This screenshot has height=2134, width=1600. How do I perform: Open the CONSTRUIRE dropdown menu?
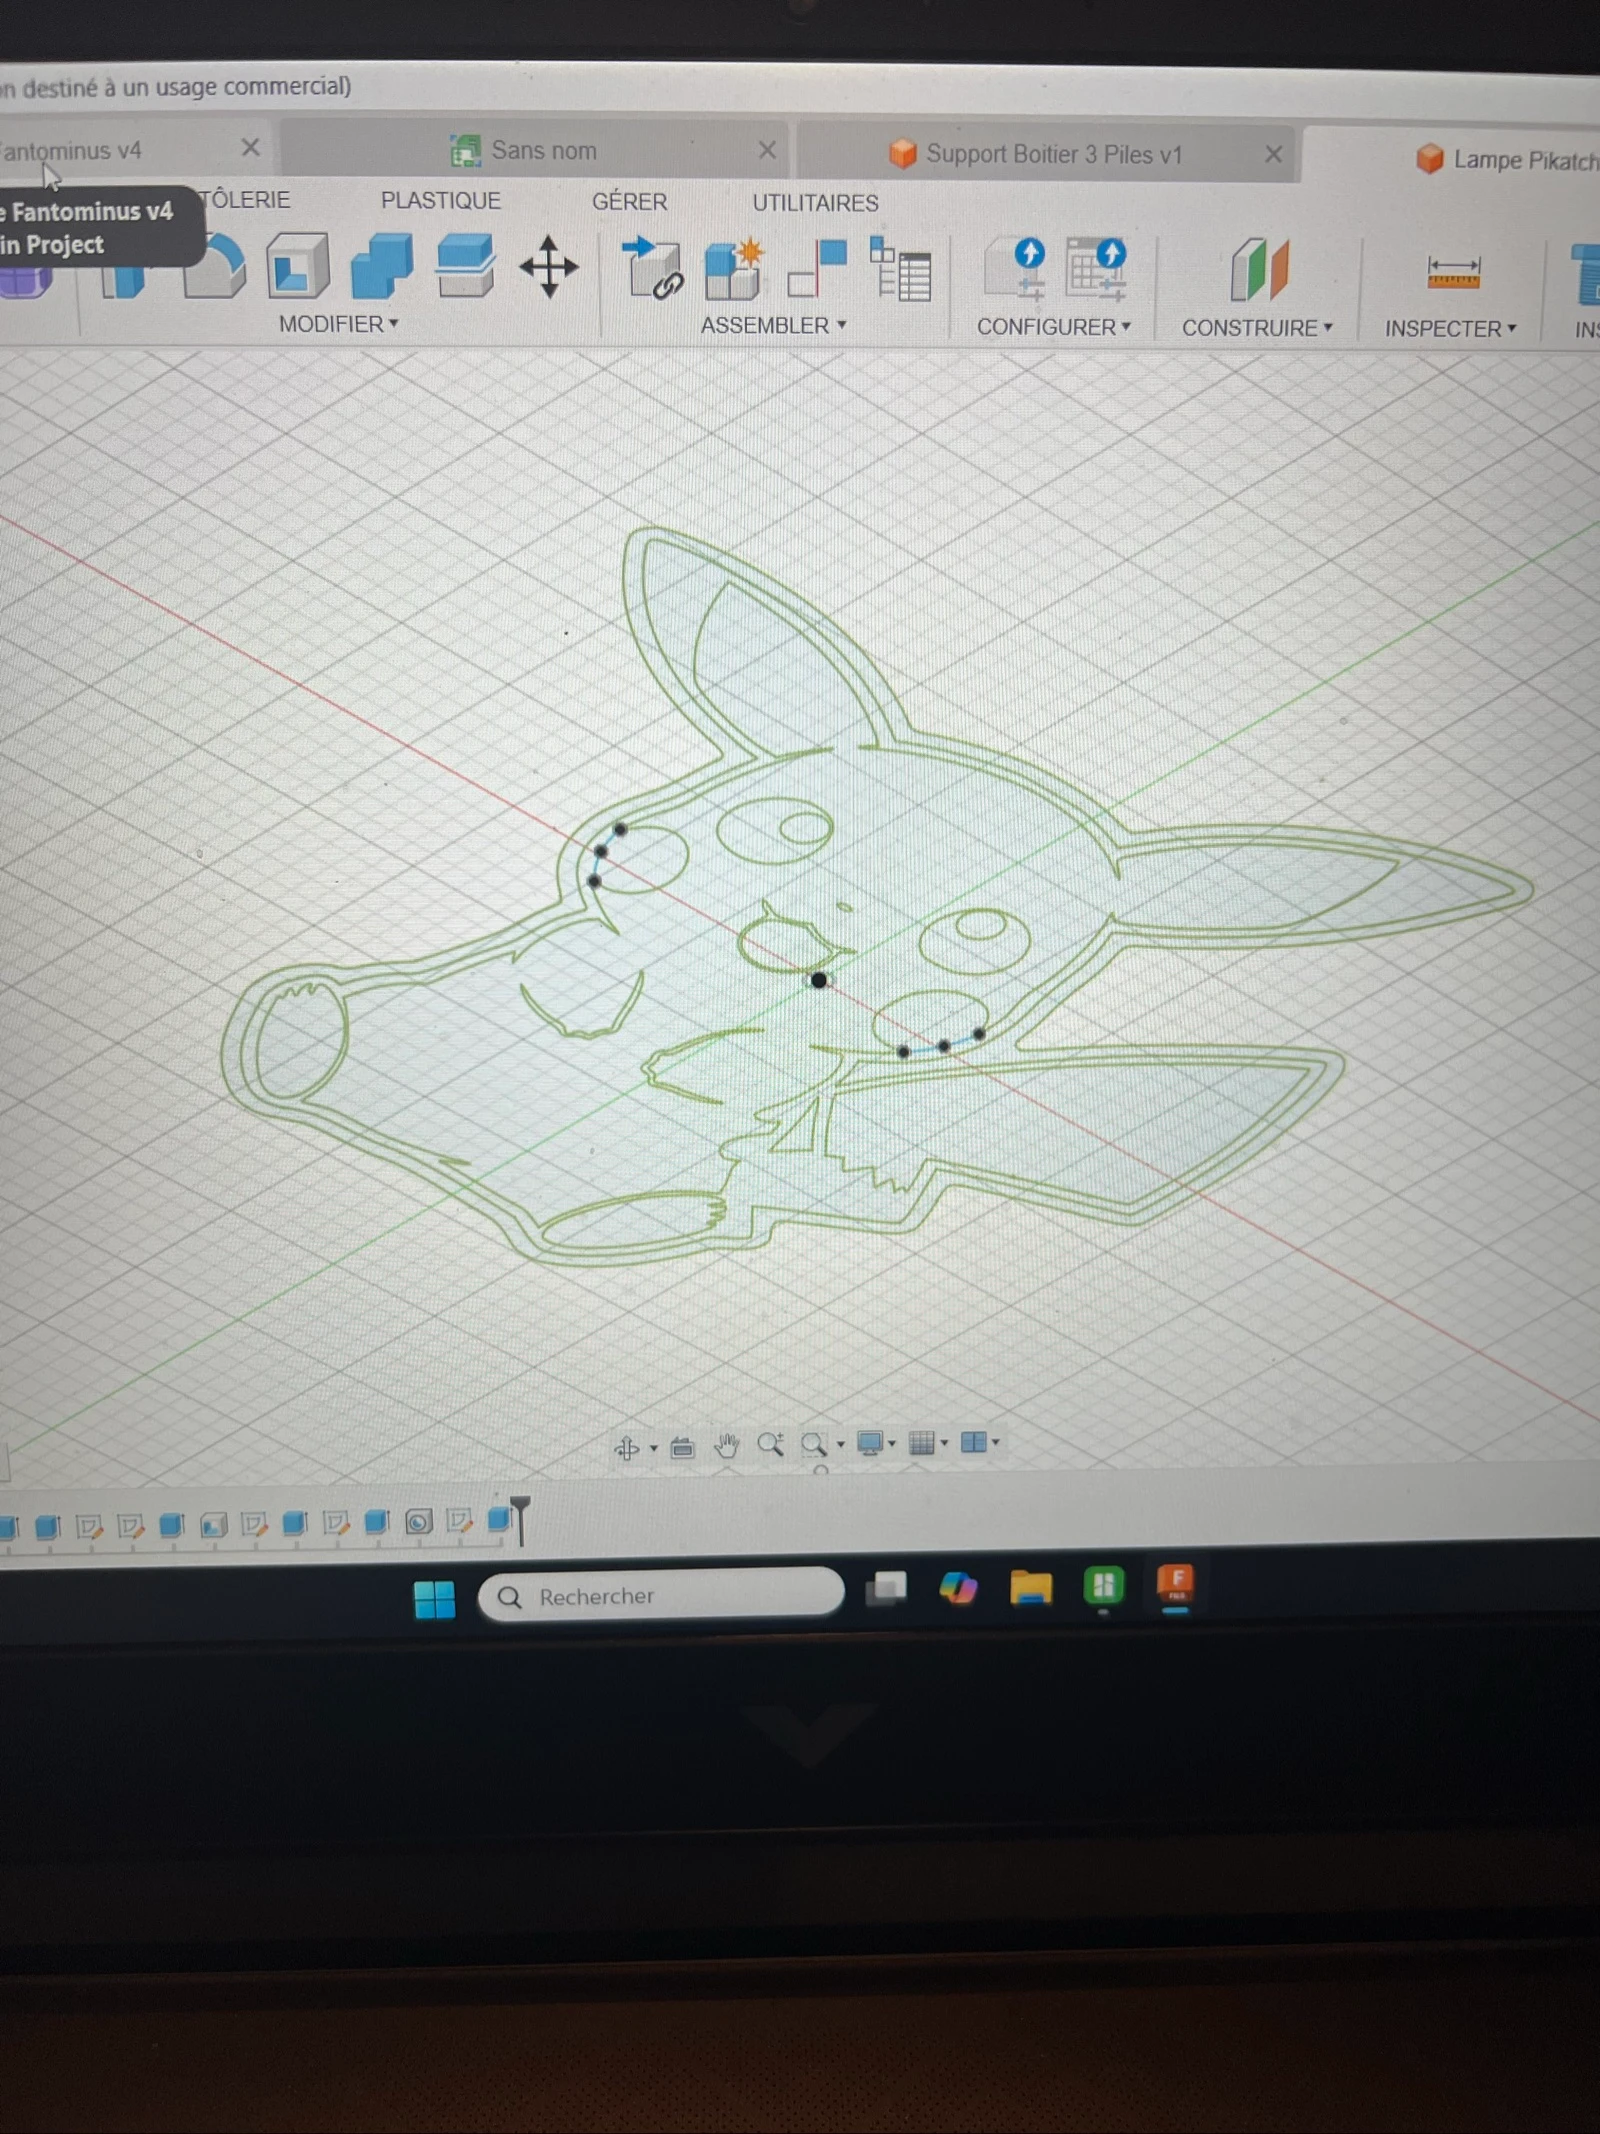[1257, 328]
